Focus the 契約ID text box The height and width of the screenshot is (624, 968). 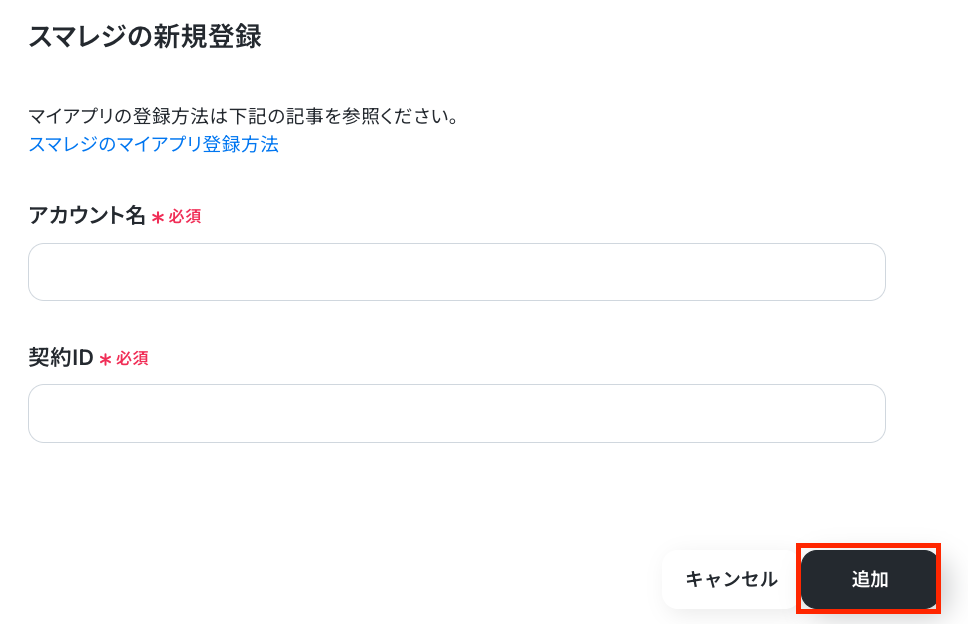tap(456, 413)
